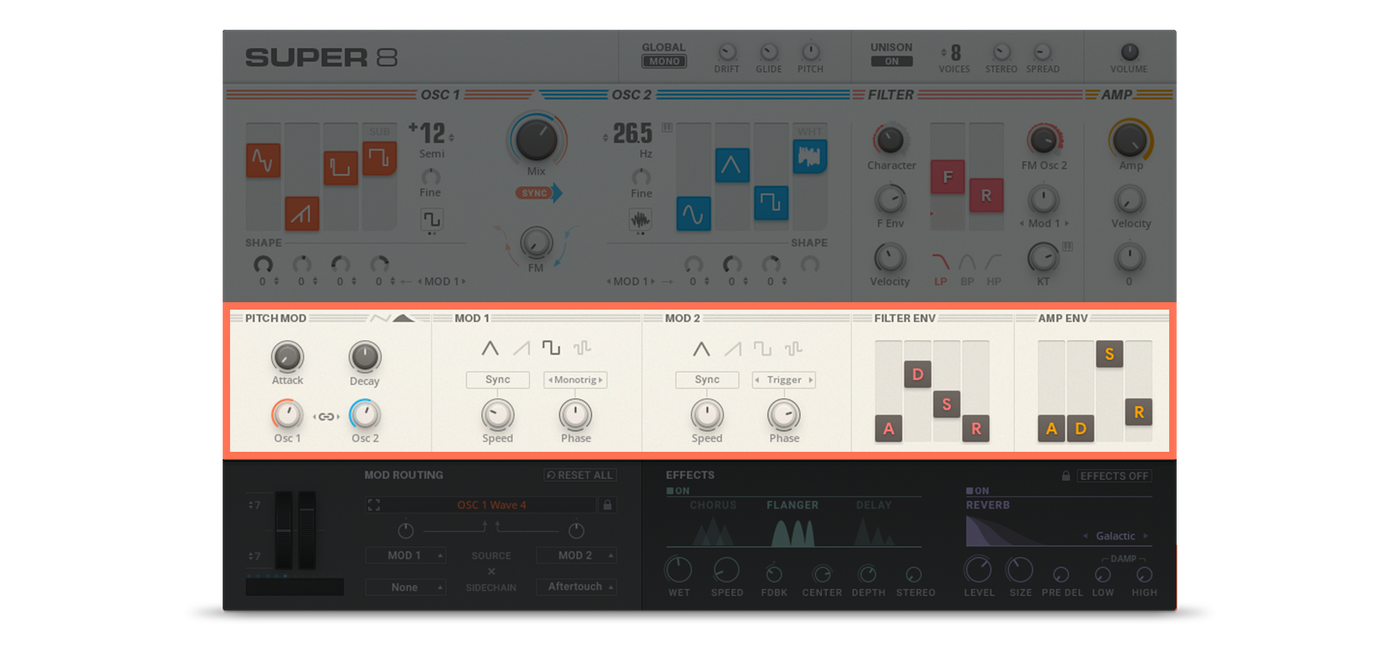The width and height of the screenshot is (1400, 655).
Task: Switch to the FLANGER effect tab
Action: pyautogui.click(x=793, y=506)
